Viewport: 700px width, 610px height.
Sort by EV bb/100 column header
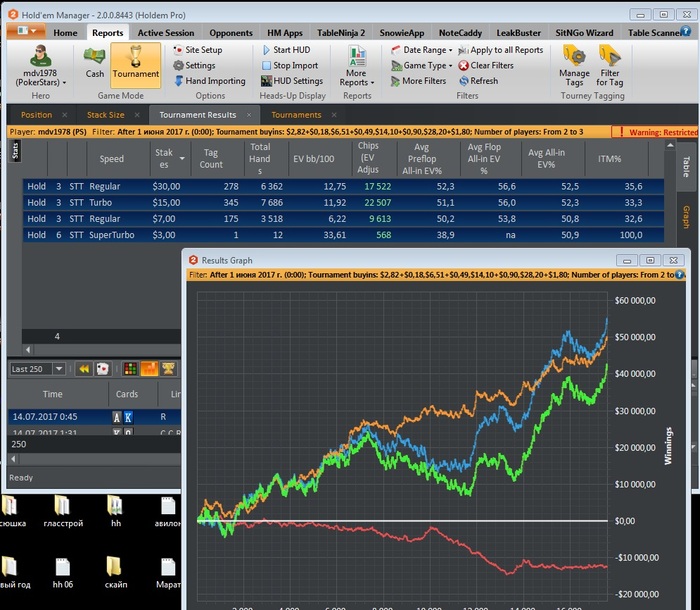[x=313, y=159]
